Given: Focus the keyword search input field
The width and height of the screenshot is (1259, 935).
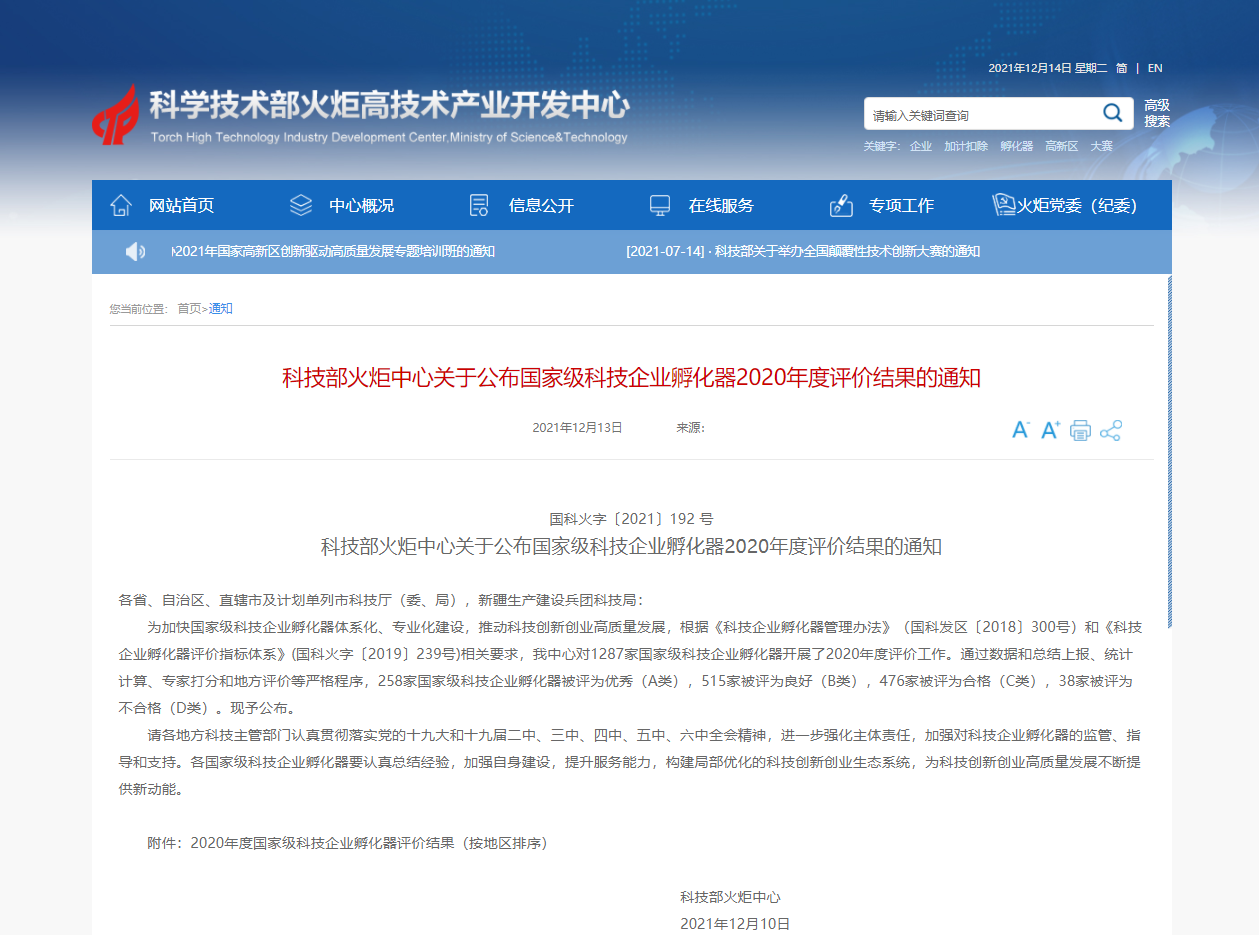Looking at the screenshot, I should coord(982,114).
